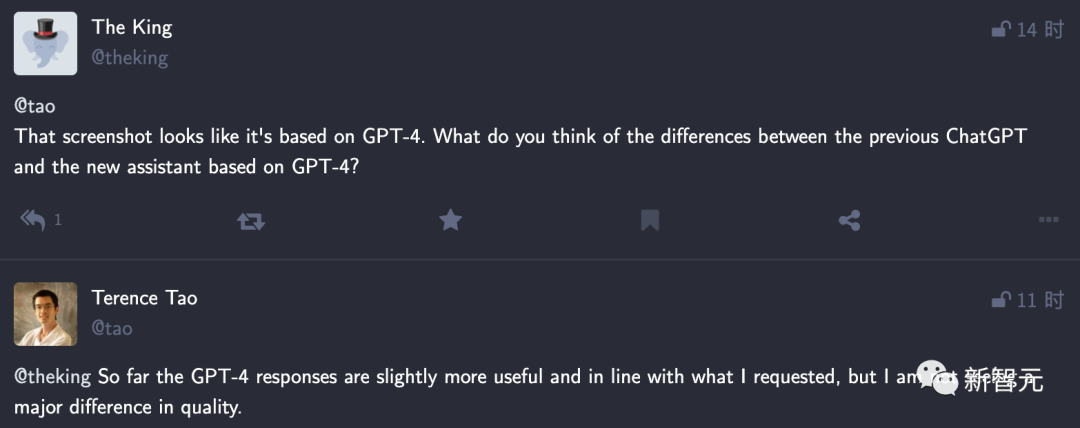Reply to The King's post
Image resolution: width=1080 pixels, height=428 pixels.
(x=33, y=220)
